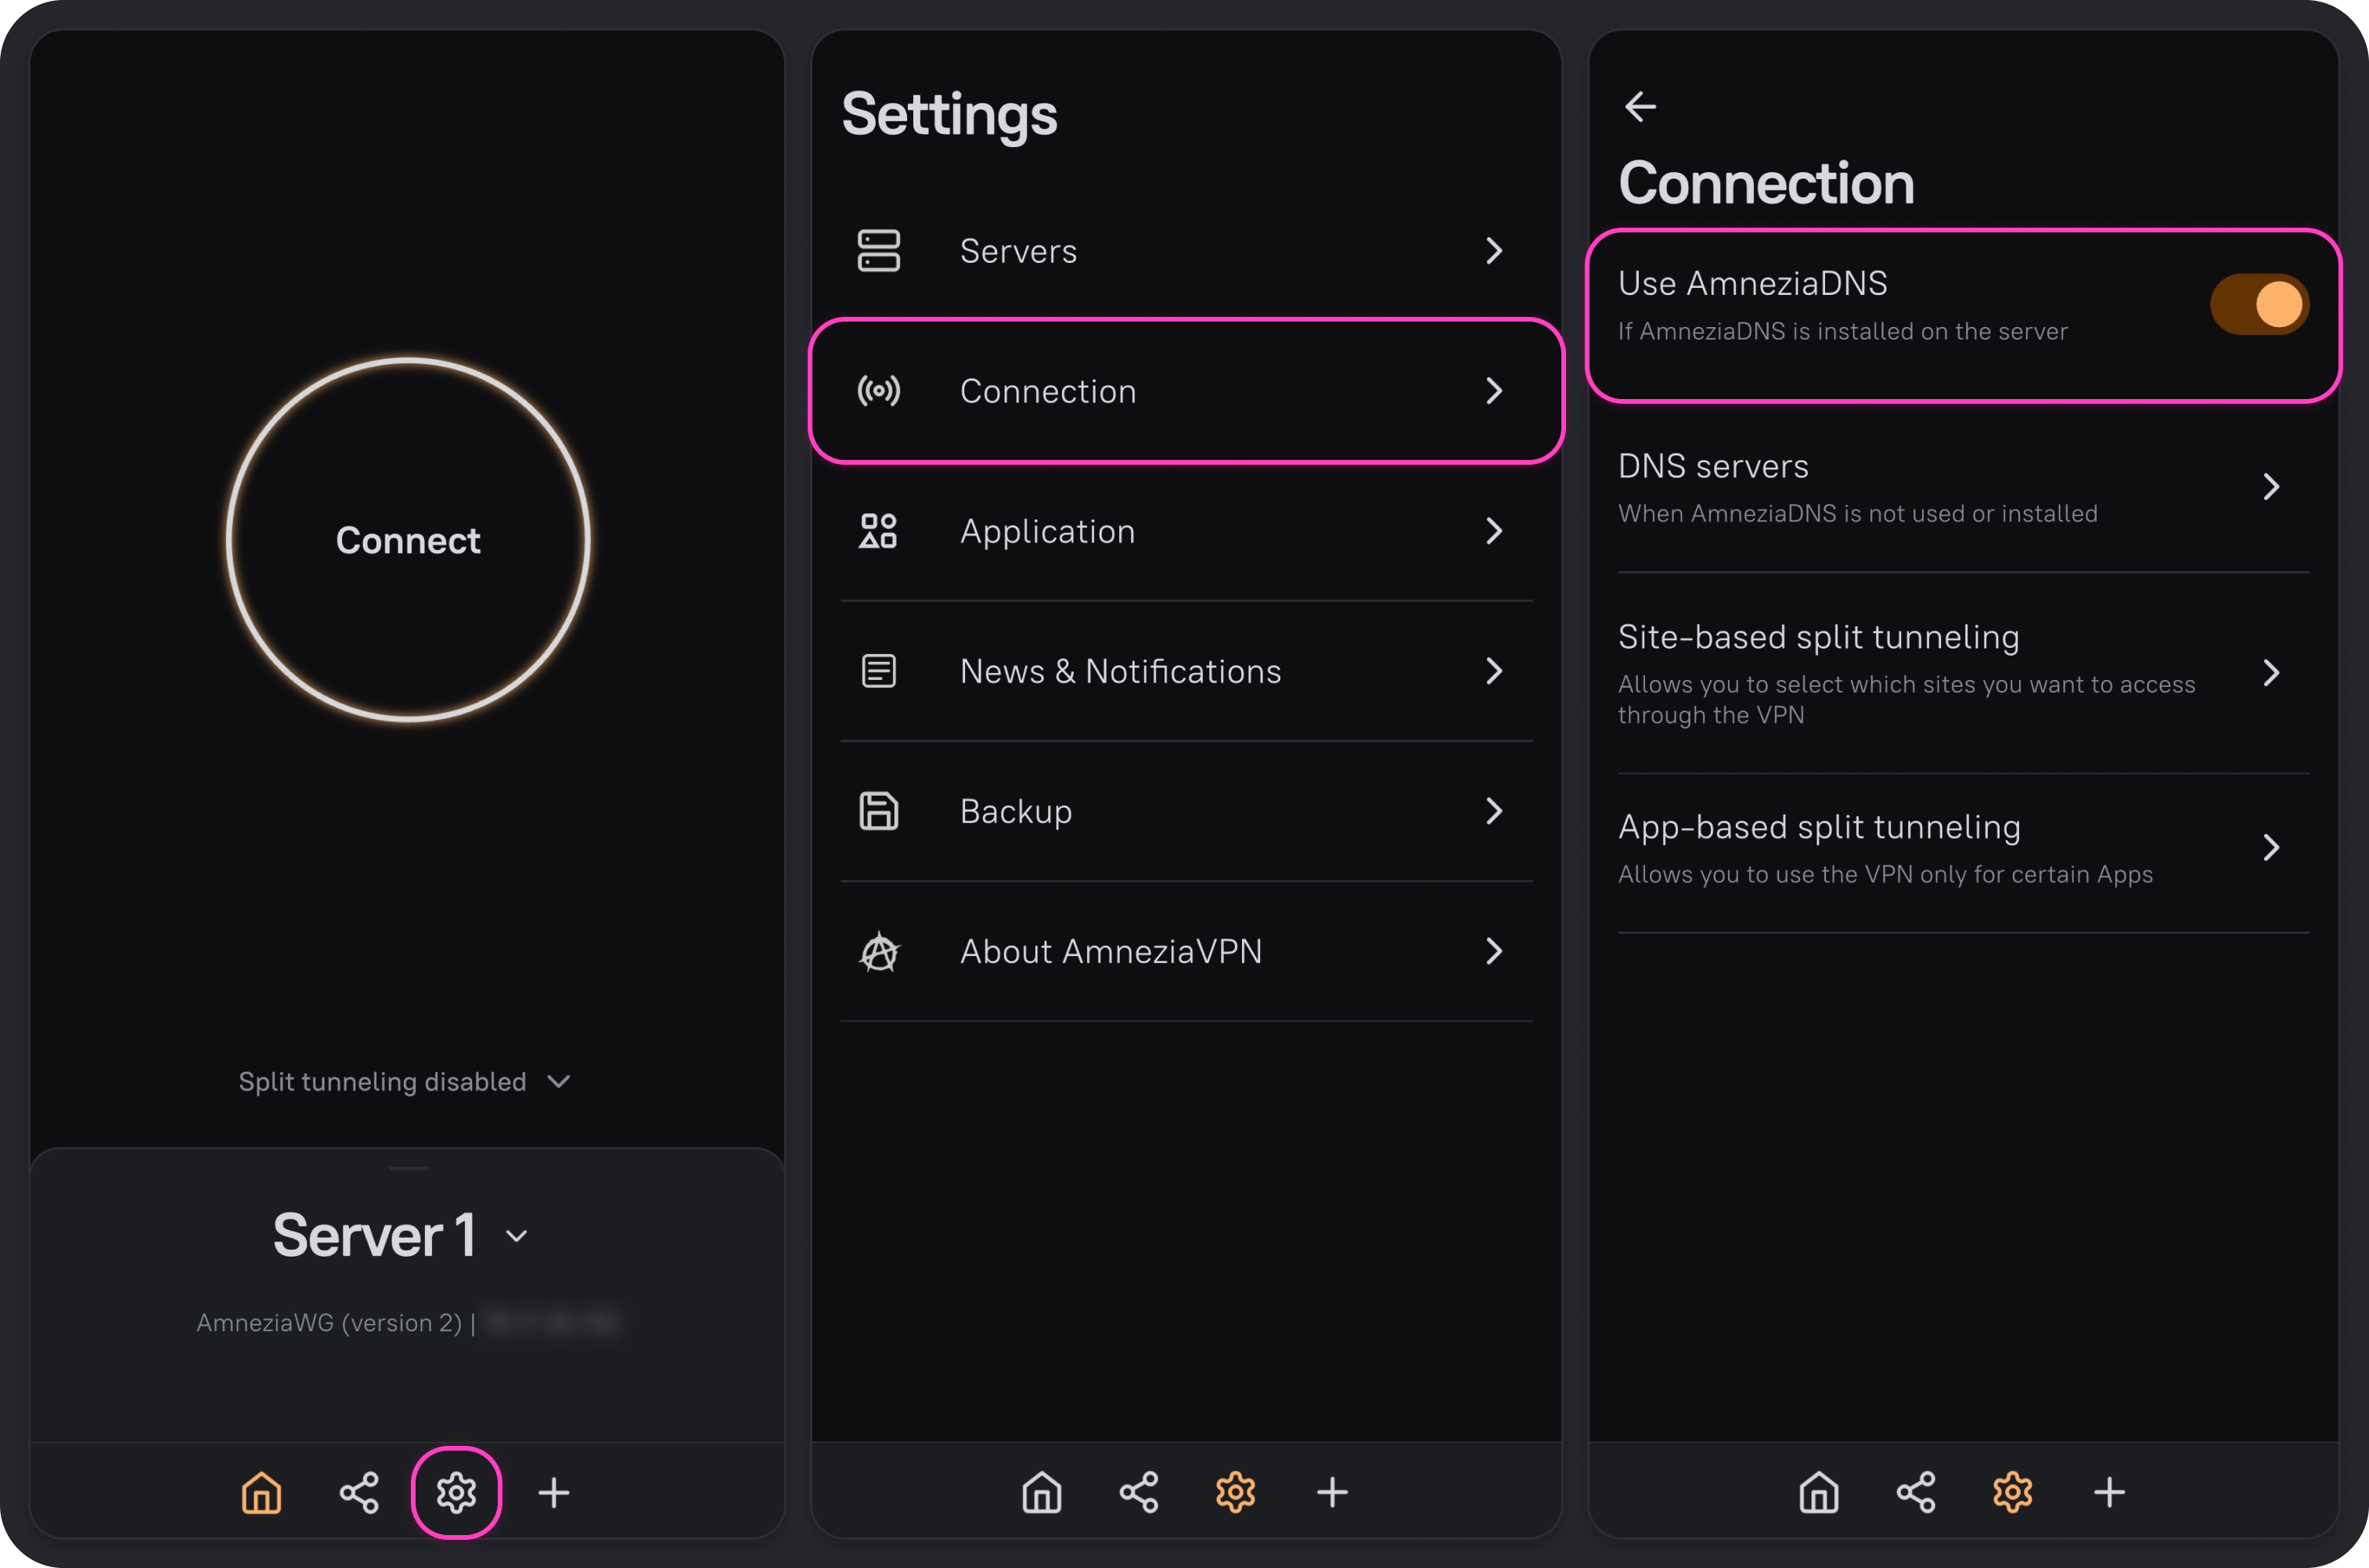Open Settings via gear icon on Connect screen
The height and width of the screenshot is (1568, 2369).
tap(456, 1493)
